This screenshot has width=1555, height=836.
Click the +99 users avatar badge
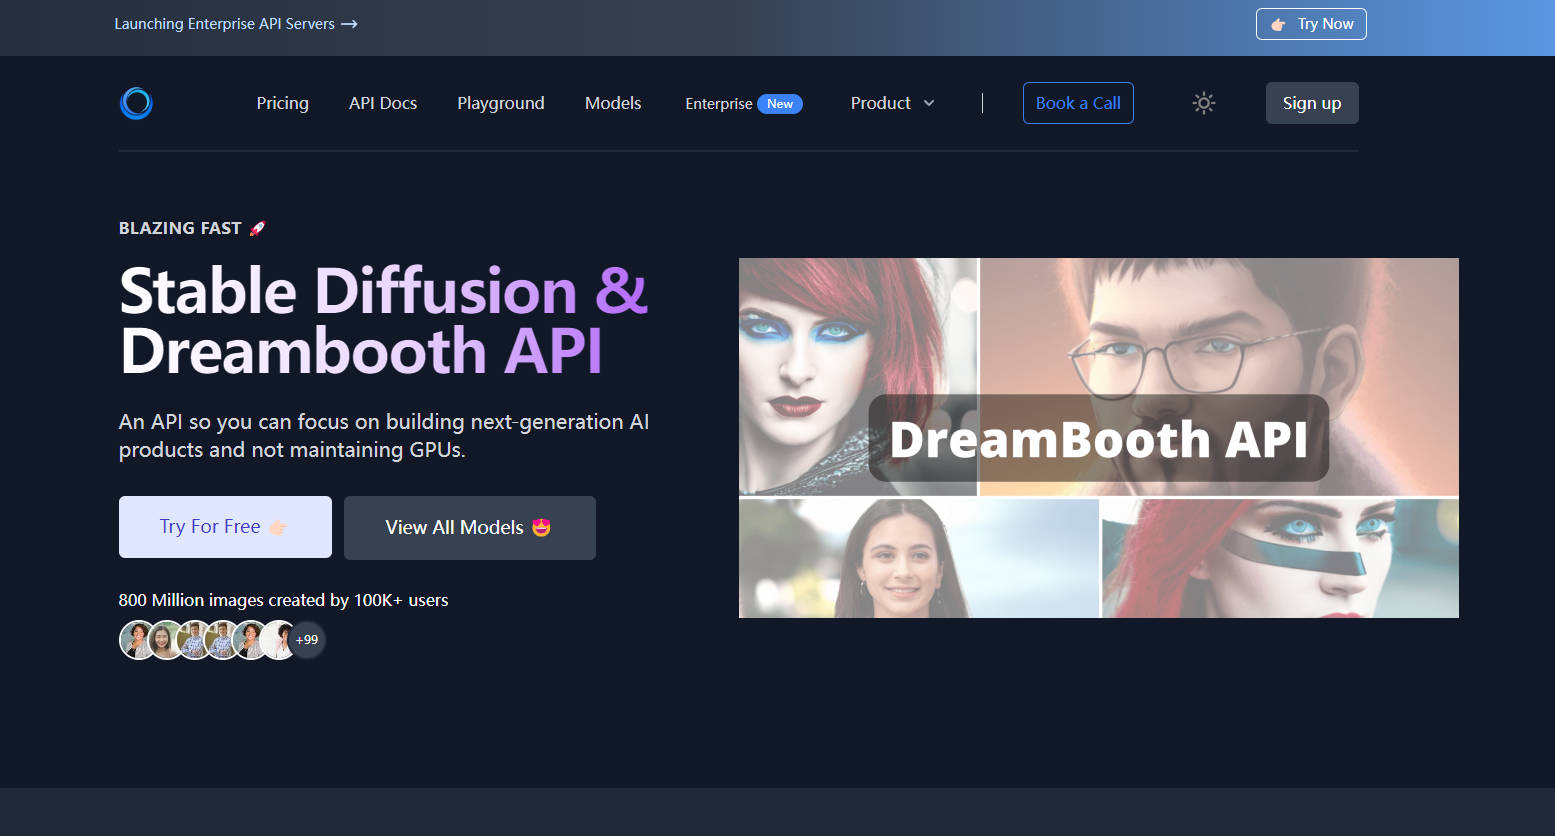[307, 640]
